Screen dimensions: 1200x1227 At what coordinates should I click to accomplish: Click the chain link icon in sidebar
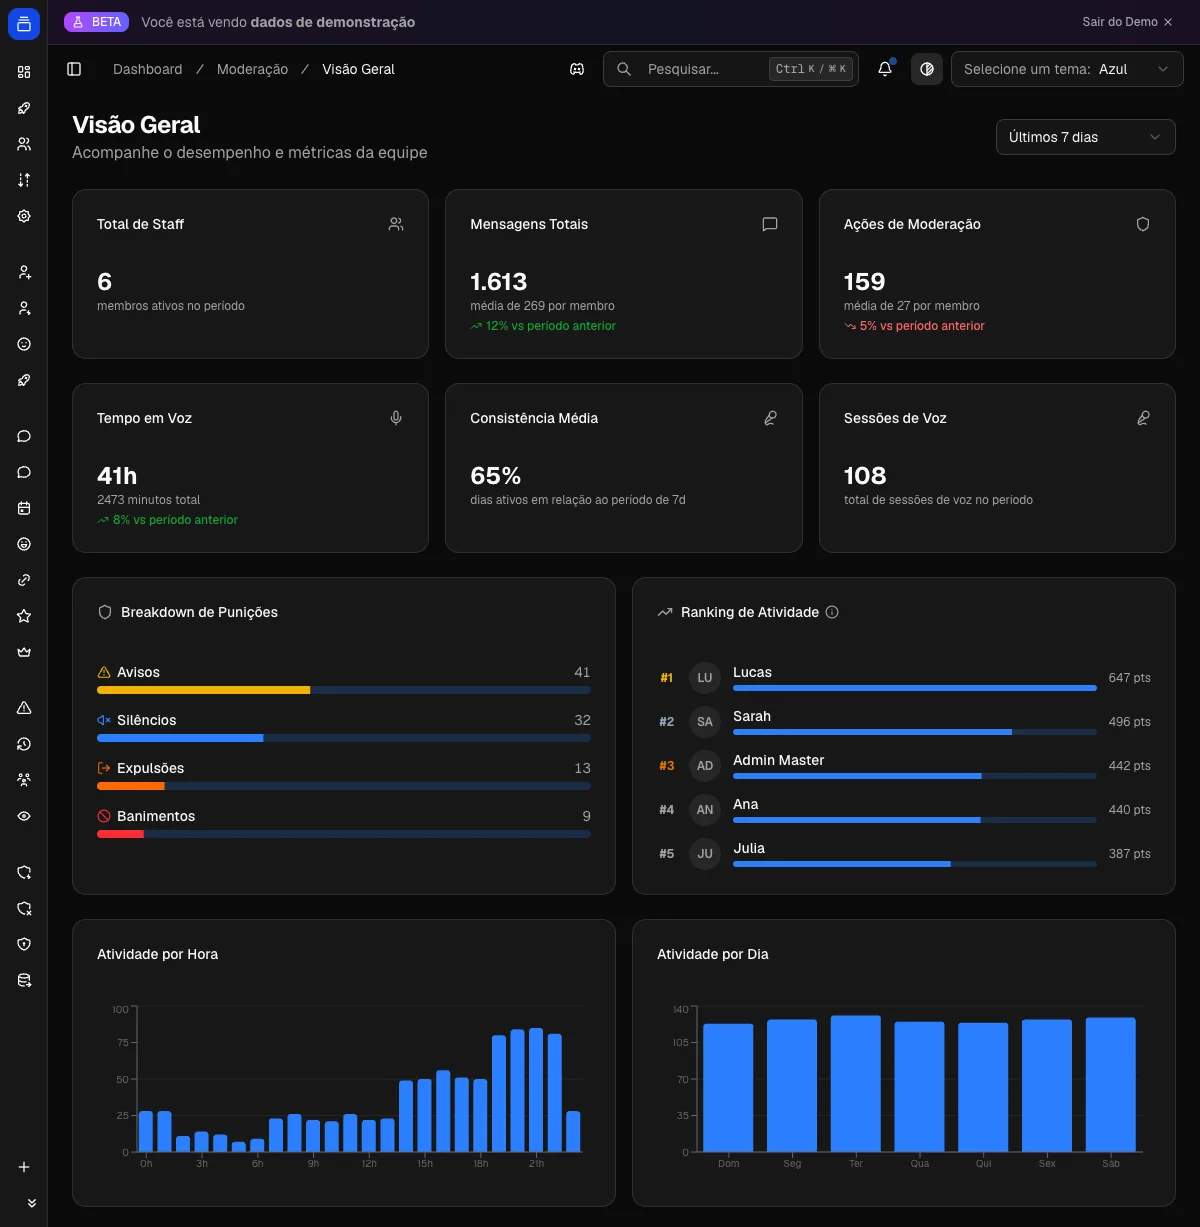(24, 580)
